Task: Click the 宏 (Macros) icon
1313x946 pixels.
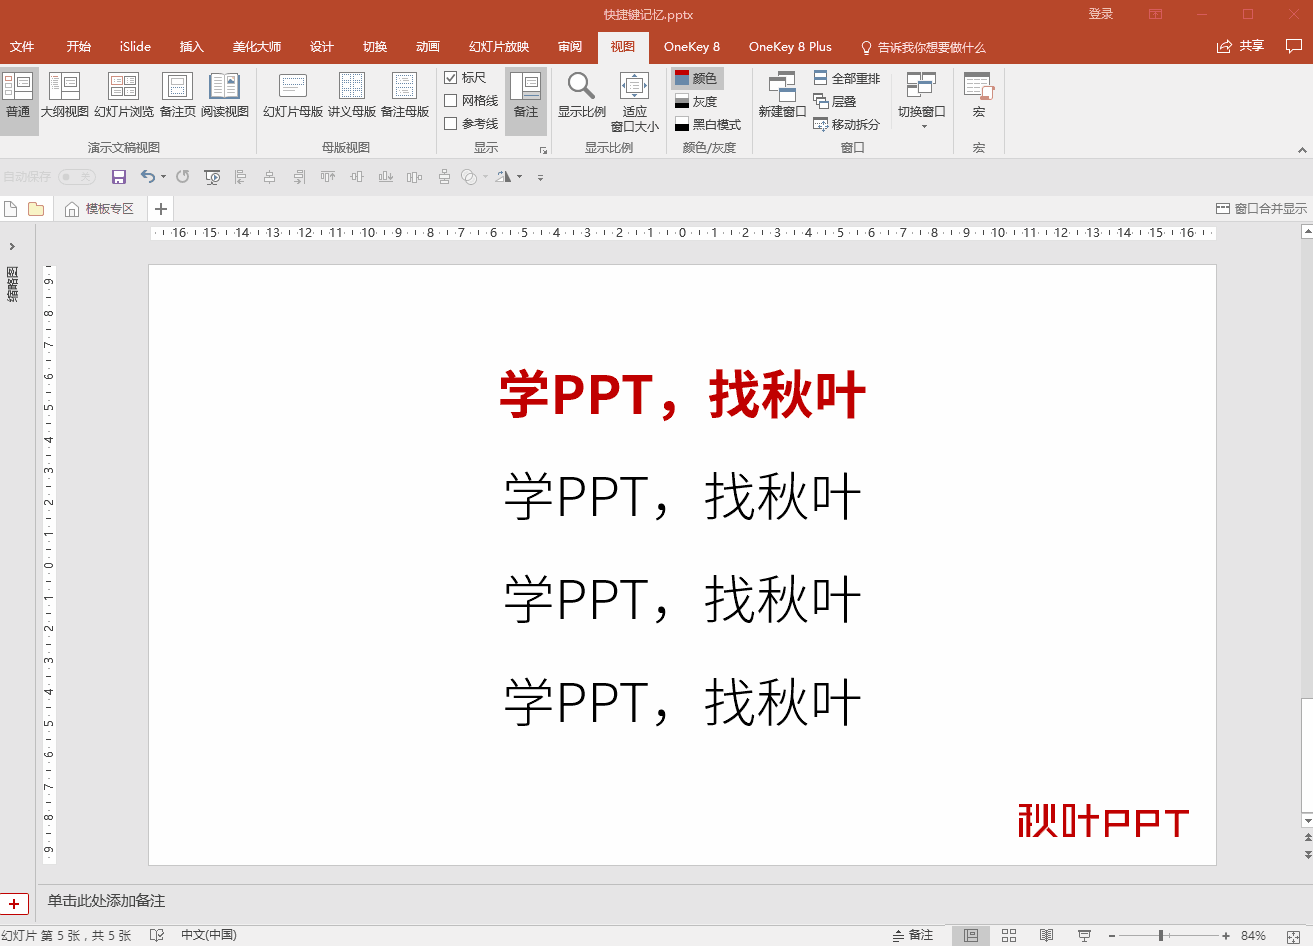Action: tap(978, 95)
